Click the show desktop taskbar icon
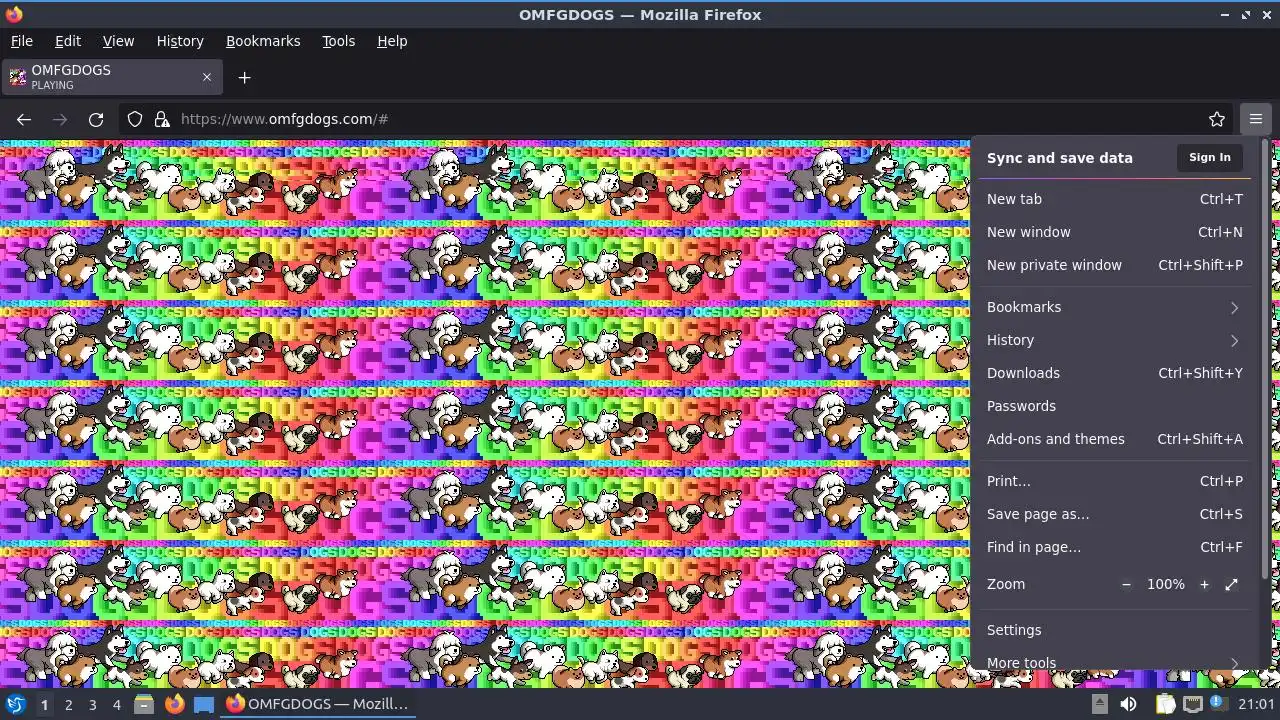The height and width of the screenshot is (720, 1280). (204, 704)
